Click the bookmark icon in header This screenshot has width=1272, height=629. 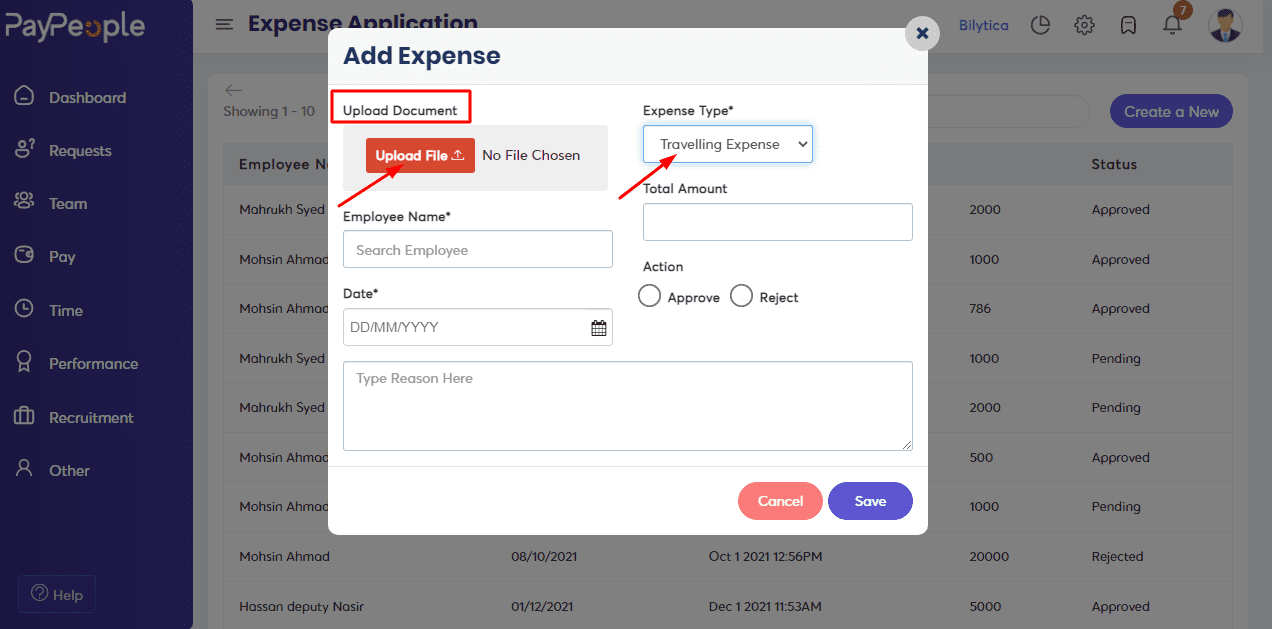pos(1128,25)
